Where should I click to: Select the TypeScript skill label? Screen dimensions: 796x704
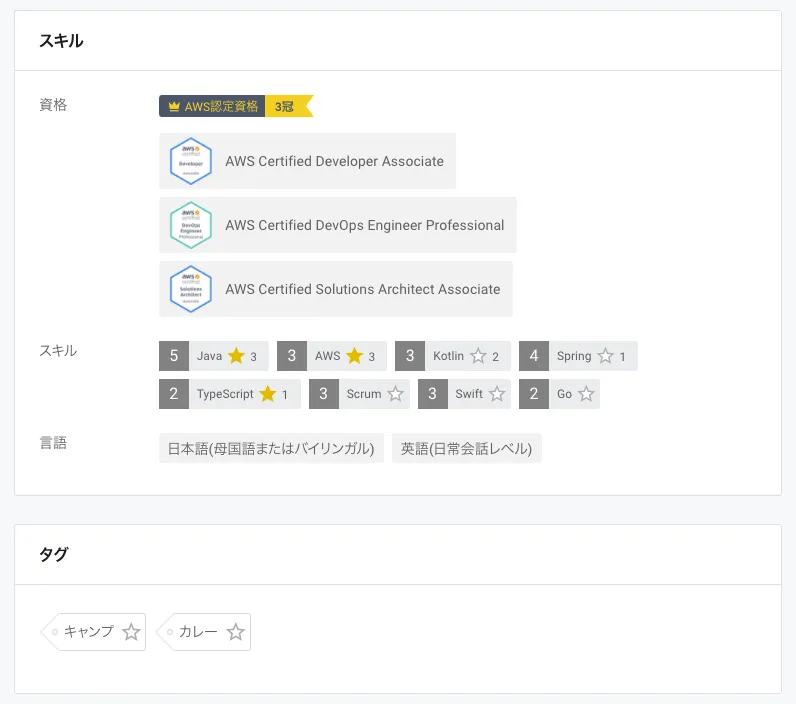(225, 394)
